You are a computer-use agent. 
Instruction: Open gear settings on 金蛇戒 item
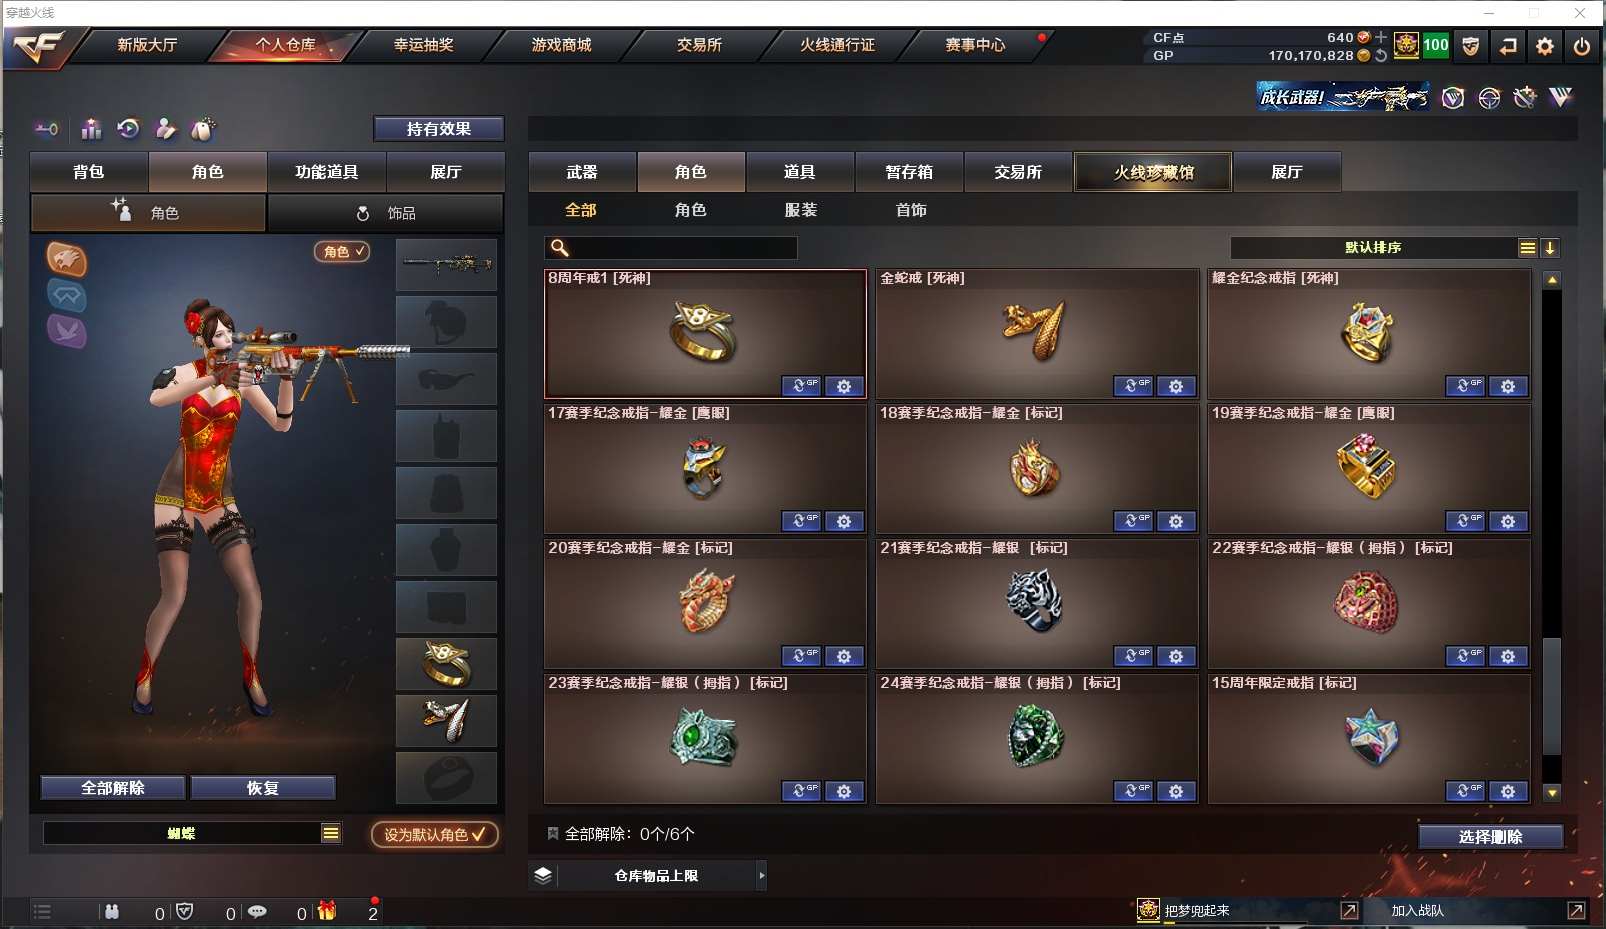[1176, 386]
